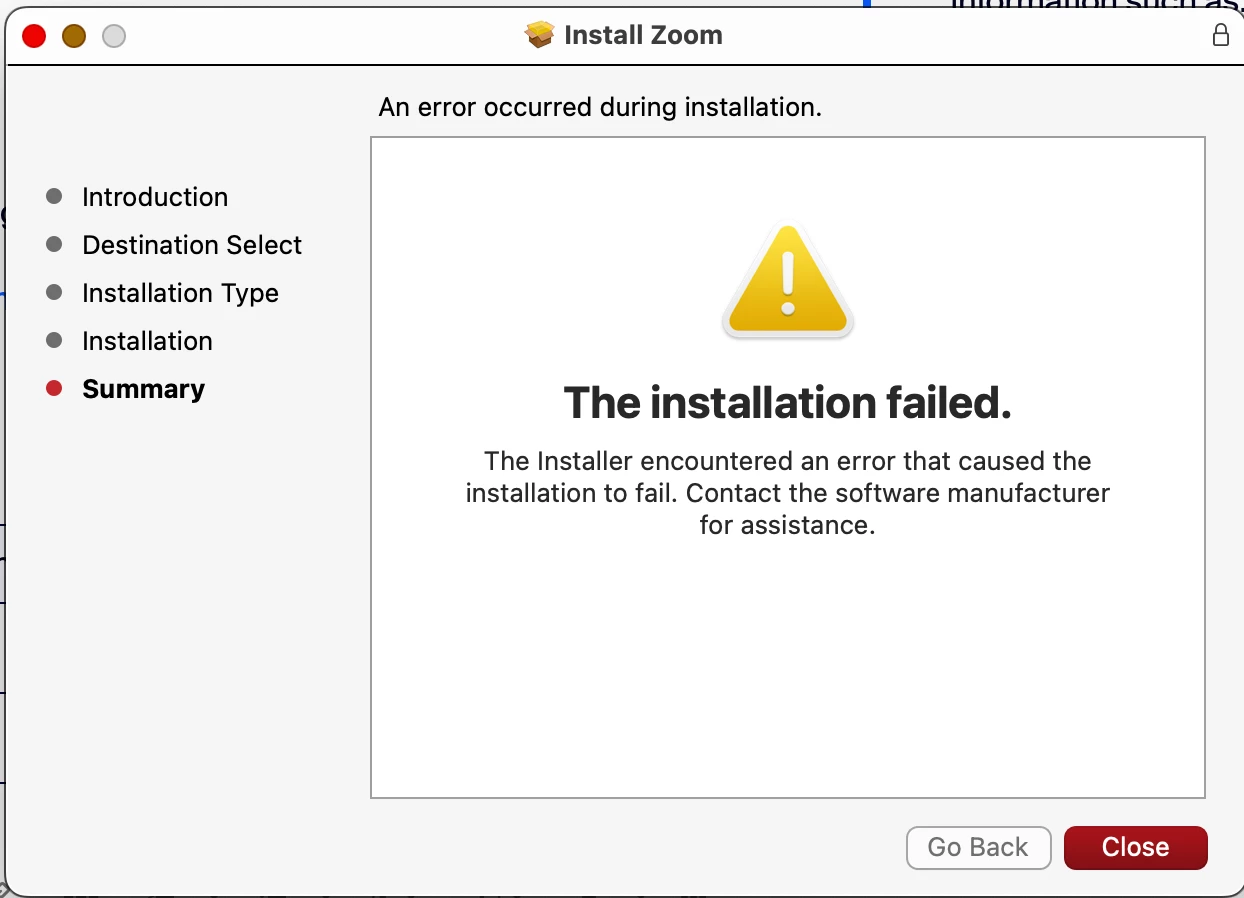This screenshot has height=898, width=1244.
Task: Click the yellow warning triangle icon
Action: [x=788, y=281]
